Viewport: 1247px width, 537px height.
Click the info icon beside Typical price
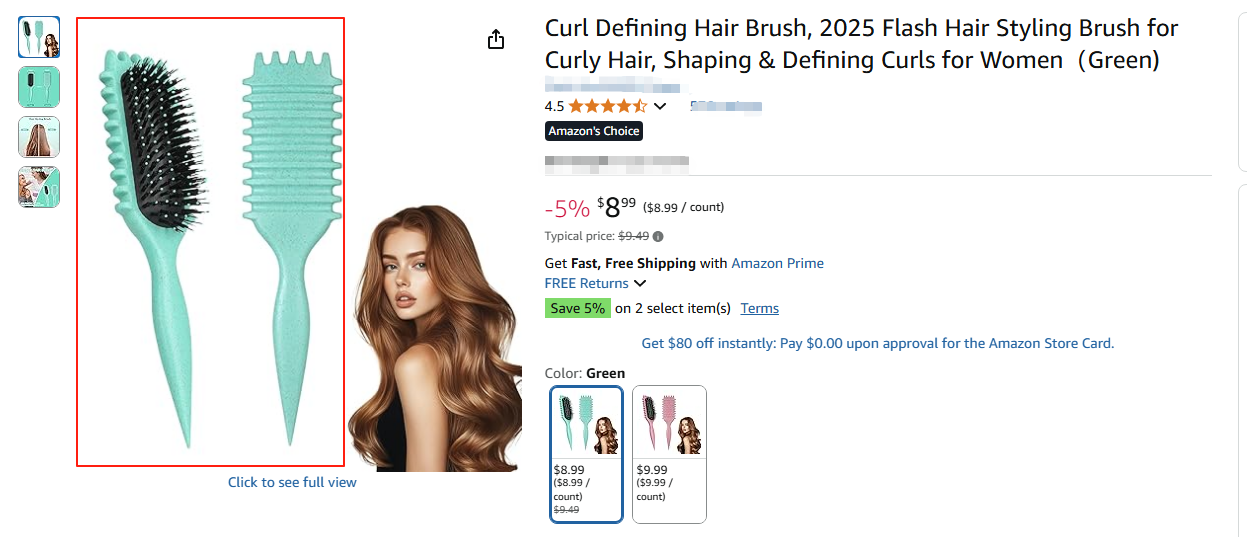click(x=658, y=237)
